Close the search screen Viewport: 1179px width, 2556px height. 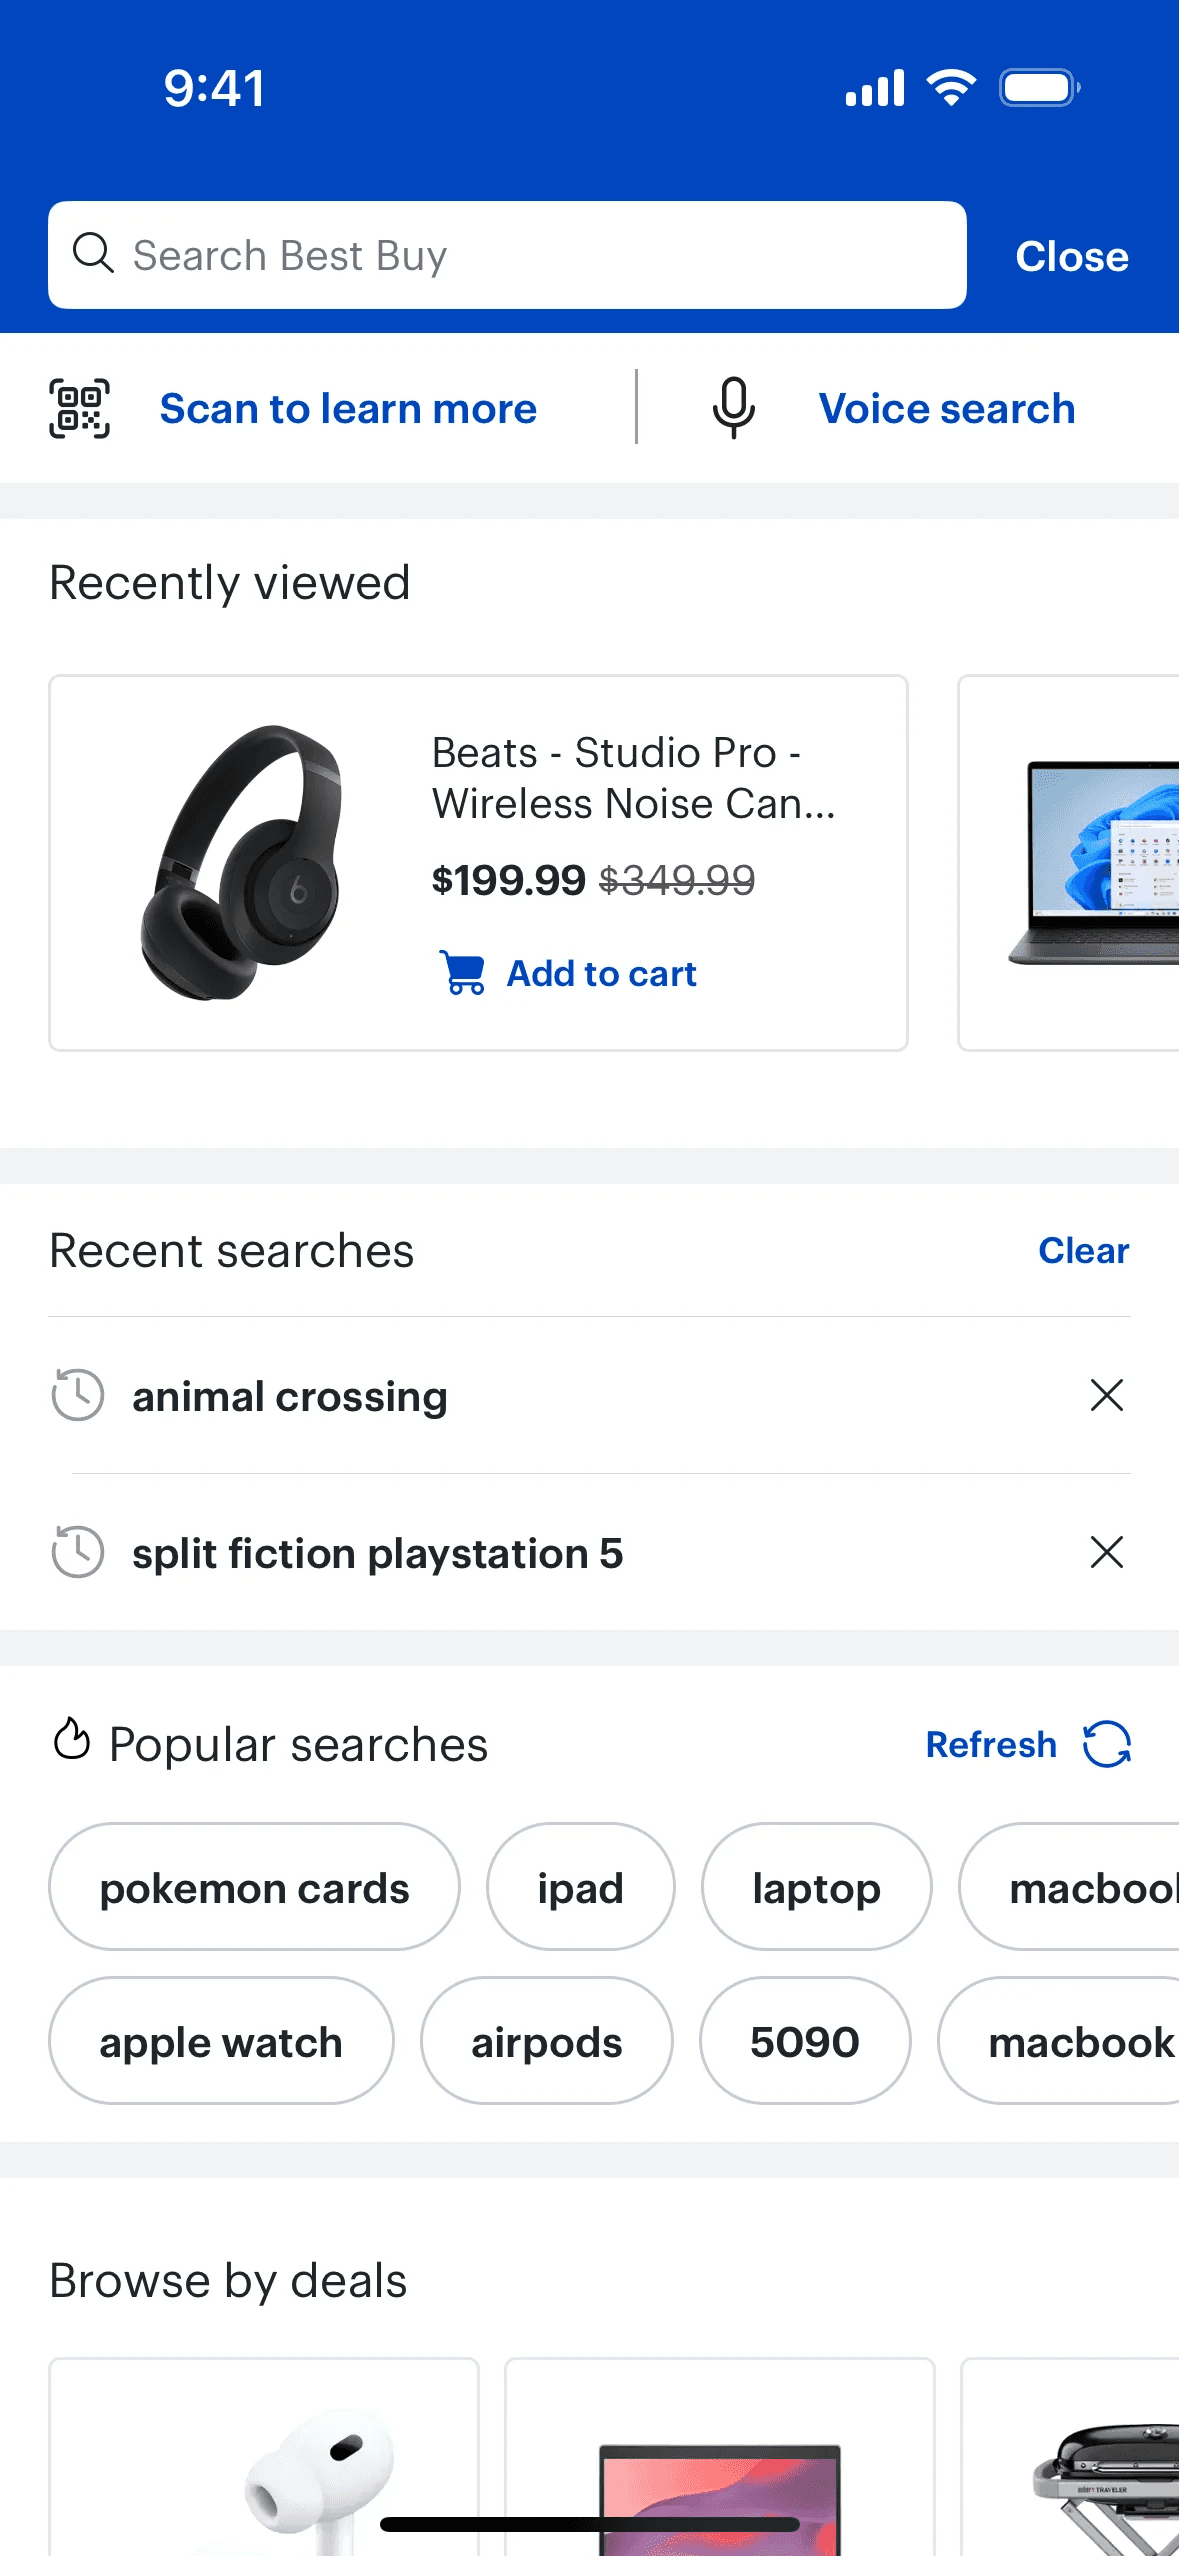(x=1071, y=256)
